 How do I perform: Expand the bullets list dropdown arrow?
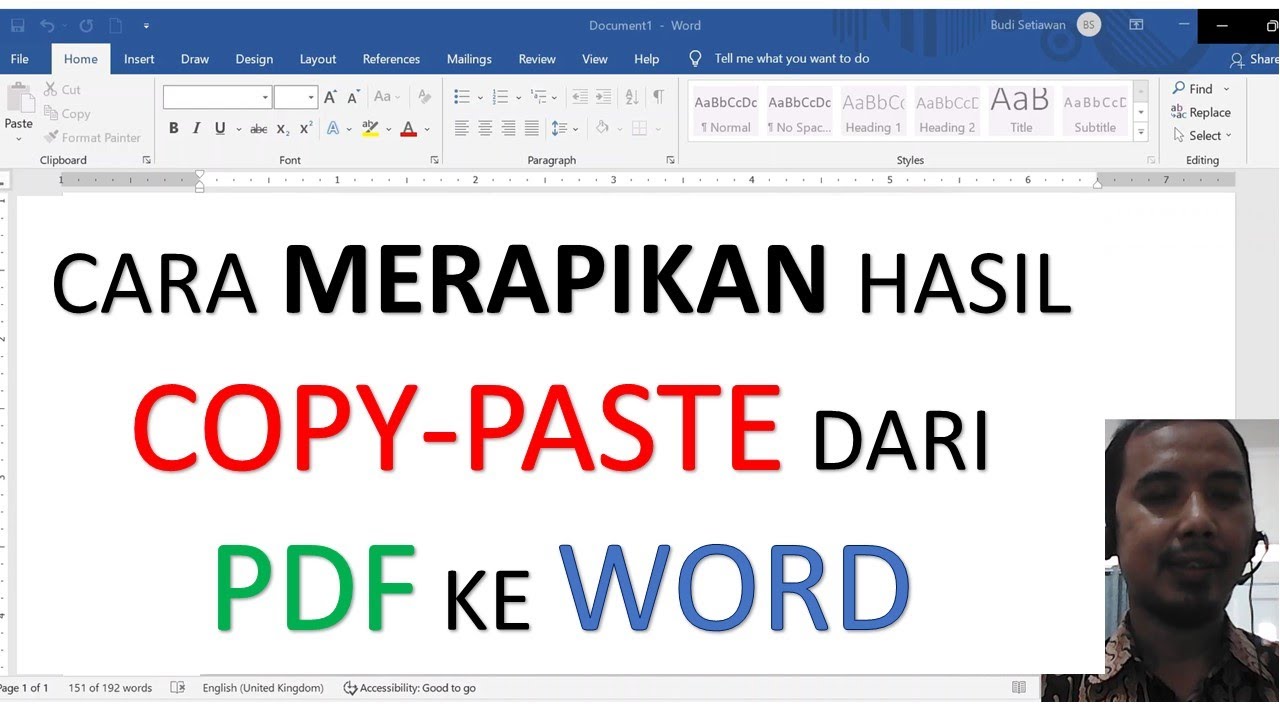(x=480, y=98)
